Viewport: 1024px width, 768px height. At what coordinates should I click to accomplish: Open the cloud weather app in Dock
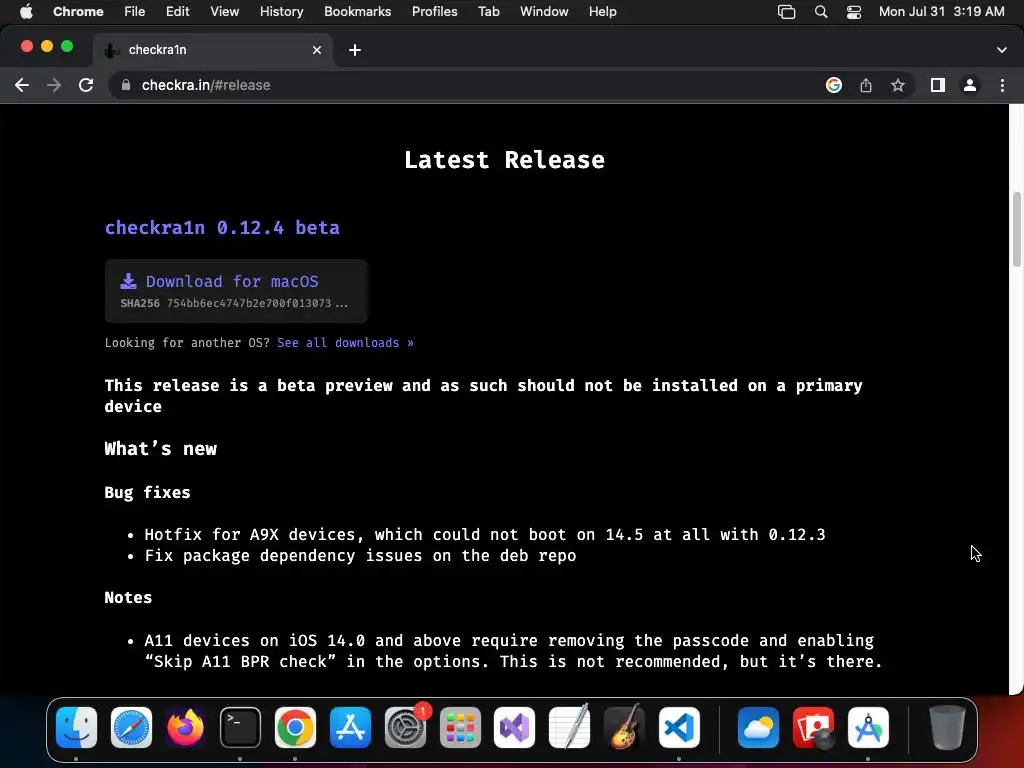click(758, 728)
